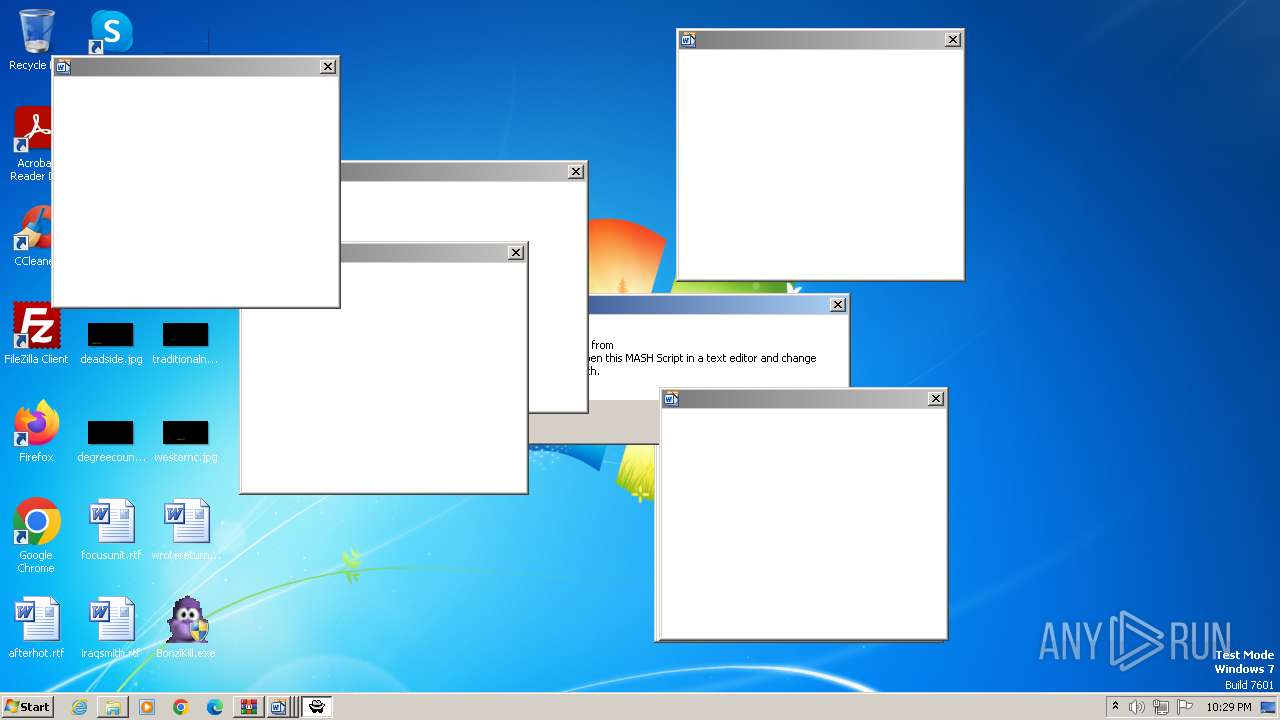Close the MASH Script message dialog
Image resolution: width=1280 pixels, height=720 pixels.
coord(838,305)
